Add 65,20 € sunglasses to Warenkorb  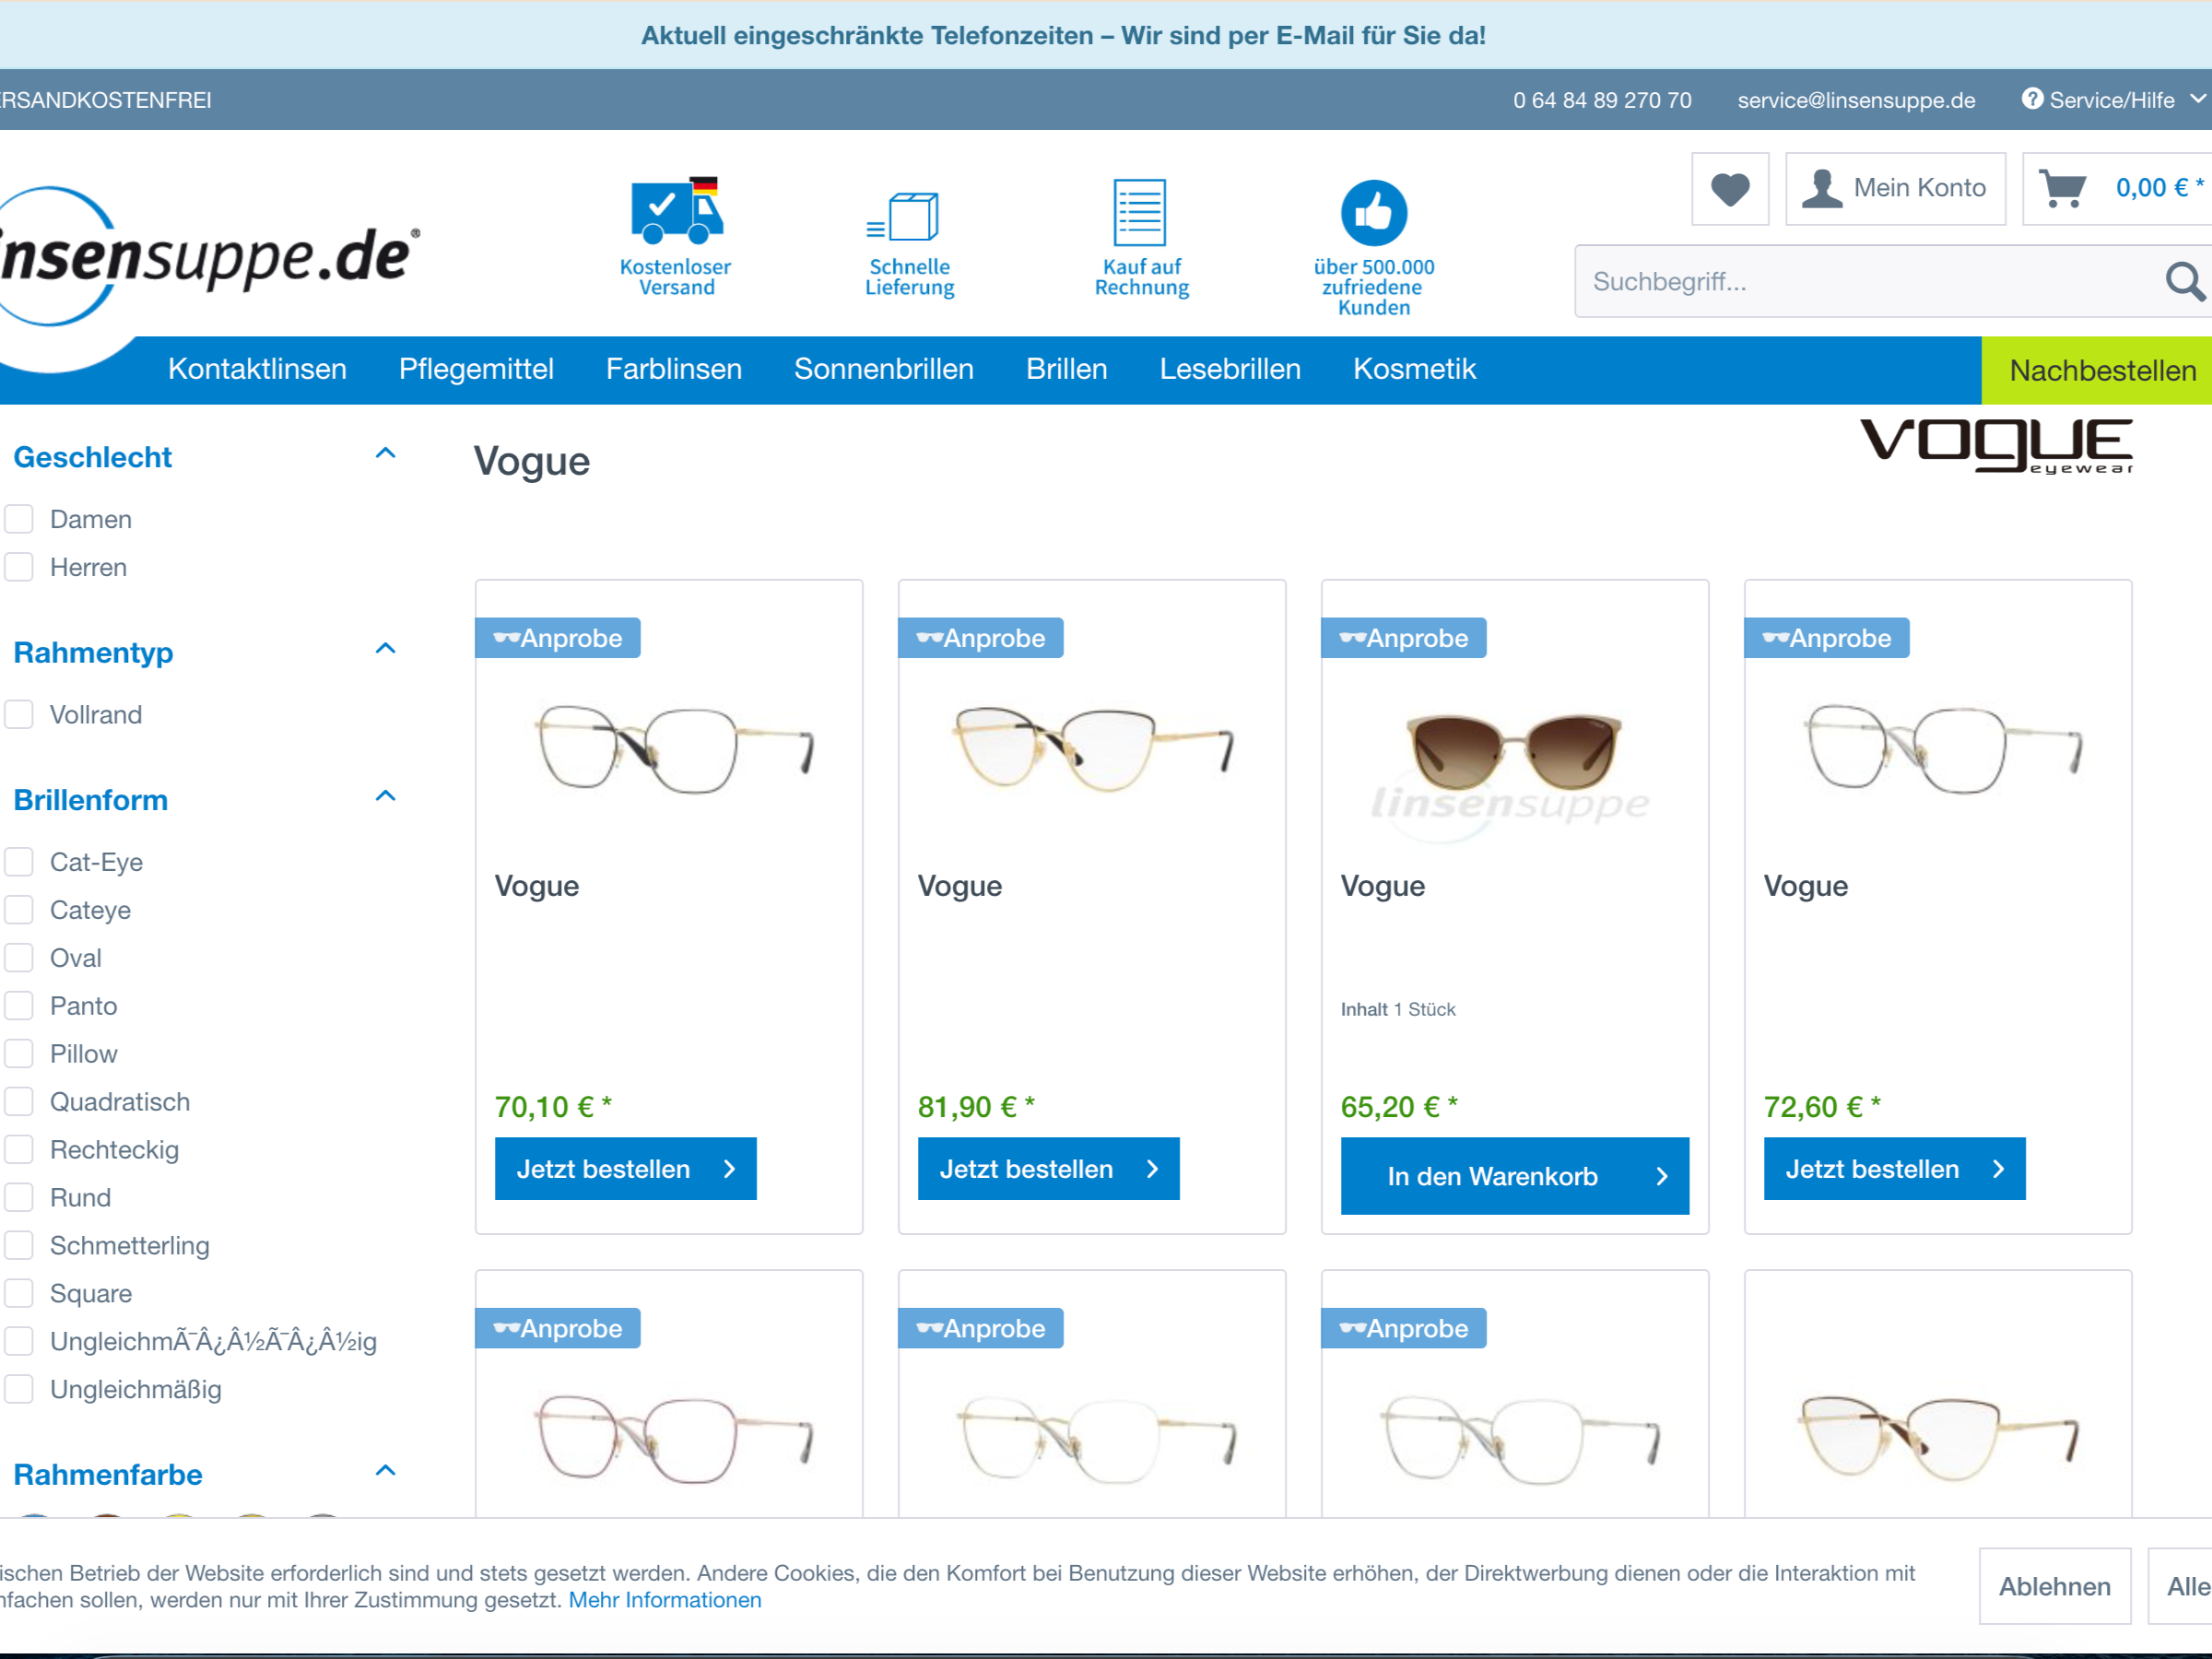tap(1515, 1176)
